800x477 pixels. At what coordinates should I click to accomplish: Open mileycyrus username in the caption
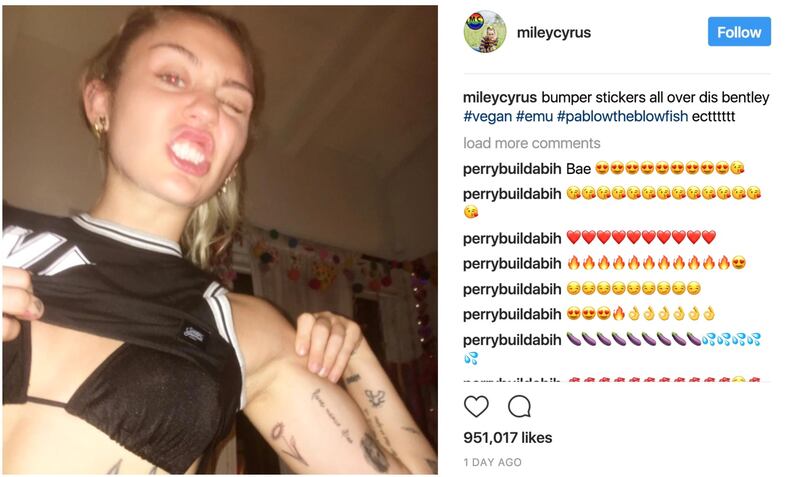499,97
